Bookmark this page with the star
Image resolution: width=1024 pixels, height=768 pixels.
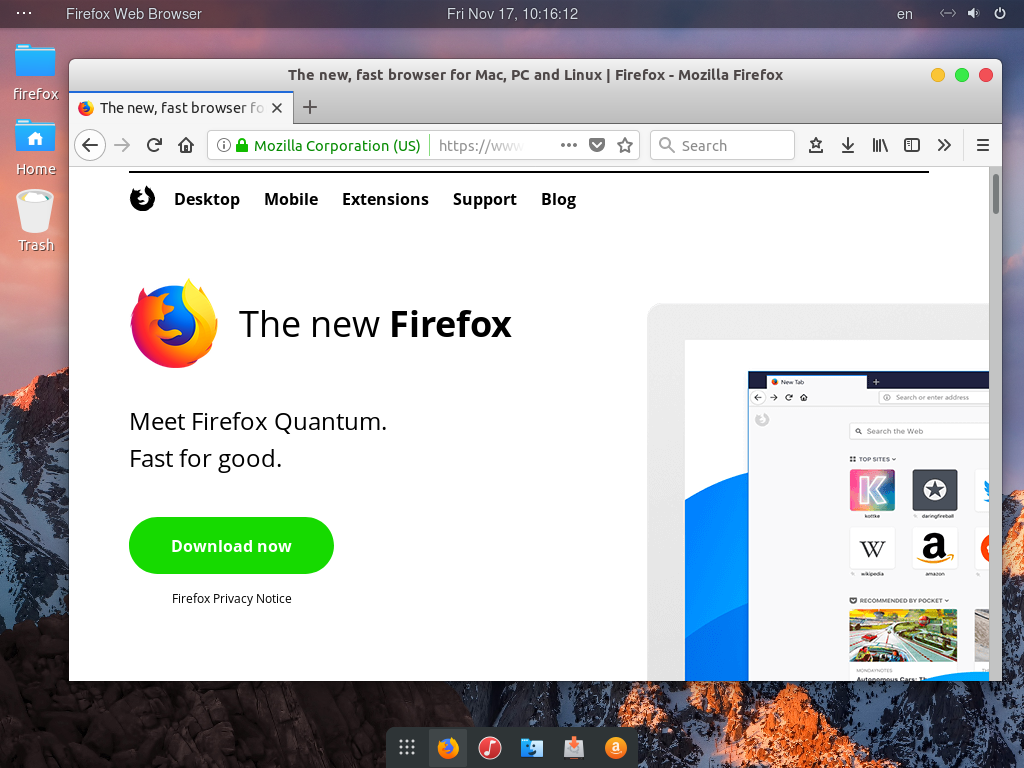coord(625,145)
